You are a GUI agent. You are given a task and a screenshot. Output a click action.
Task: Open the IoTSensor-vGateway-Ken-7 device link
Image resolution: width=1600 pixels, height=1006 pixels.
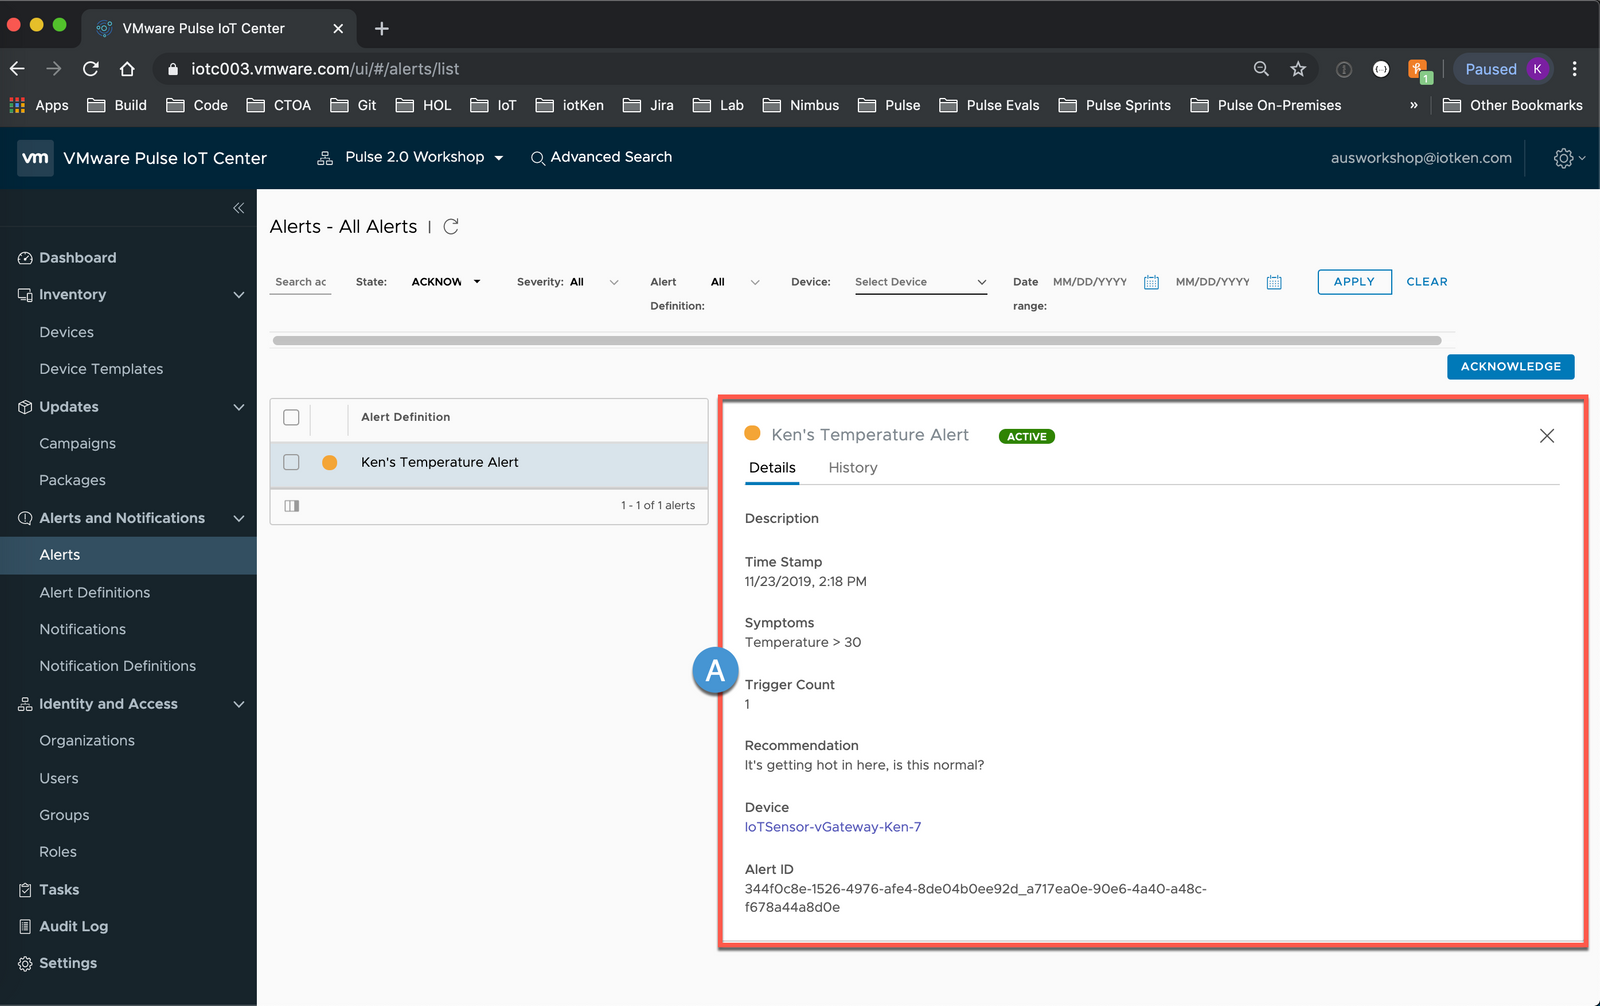(832, 827)
